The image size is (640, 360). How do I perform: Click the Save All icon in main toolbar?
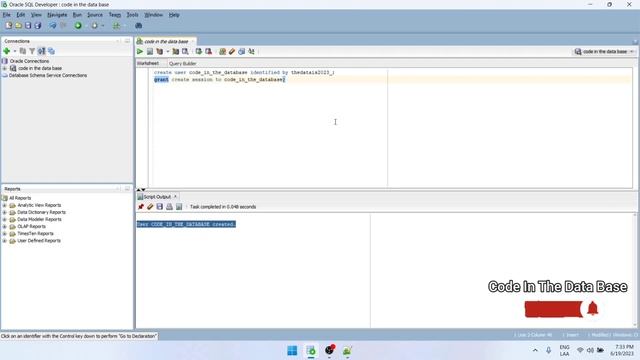coord(38,26)
